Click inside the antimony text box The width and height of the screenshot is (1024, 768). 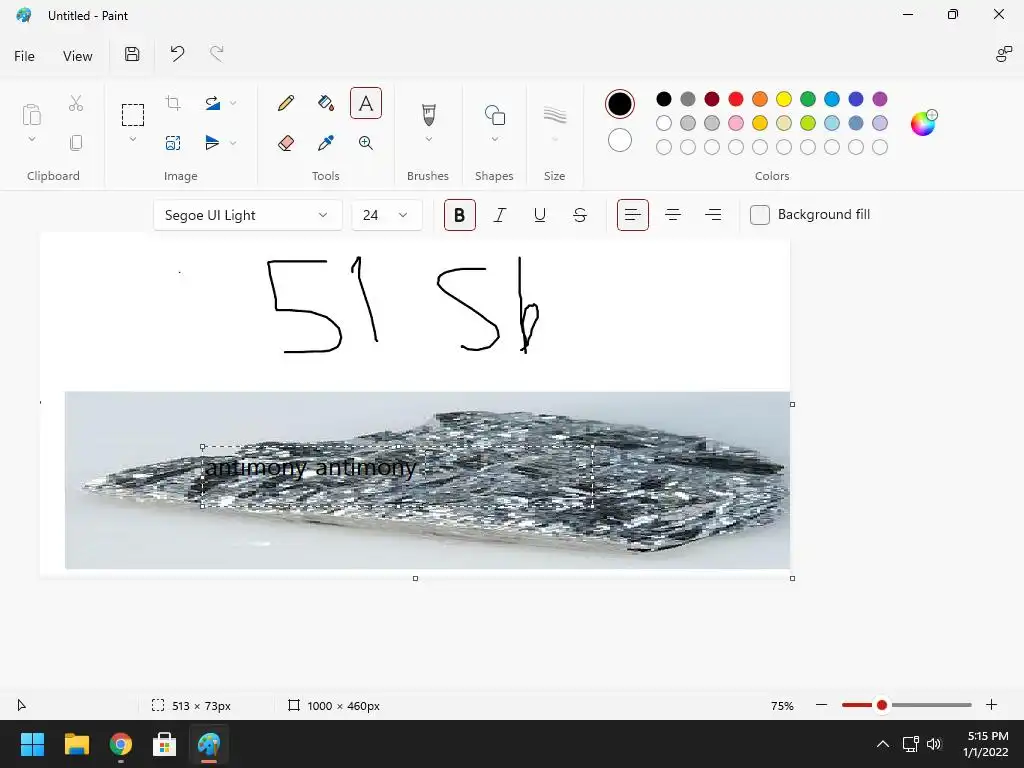point(397,476)
